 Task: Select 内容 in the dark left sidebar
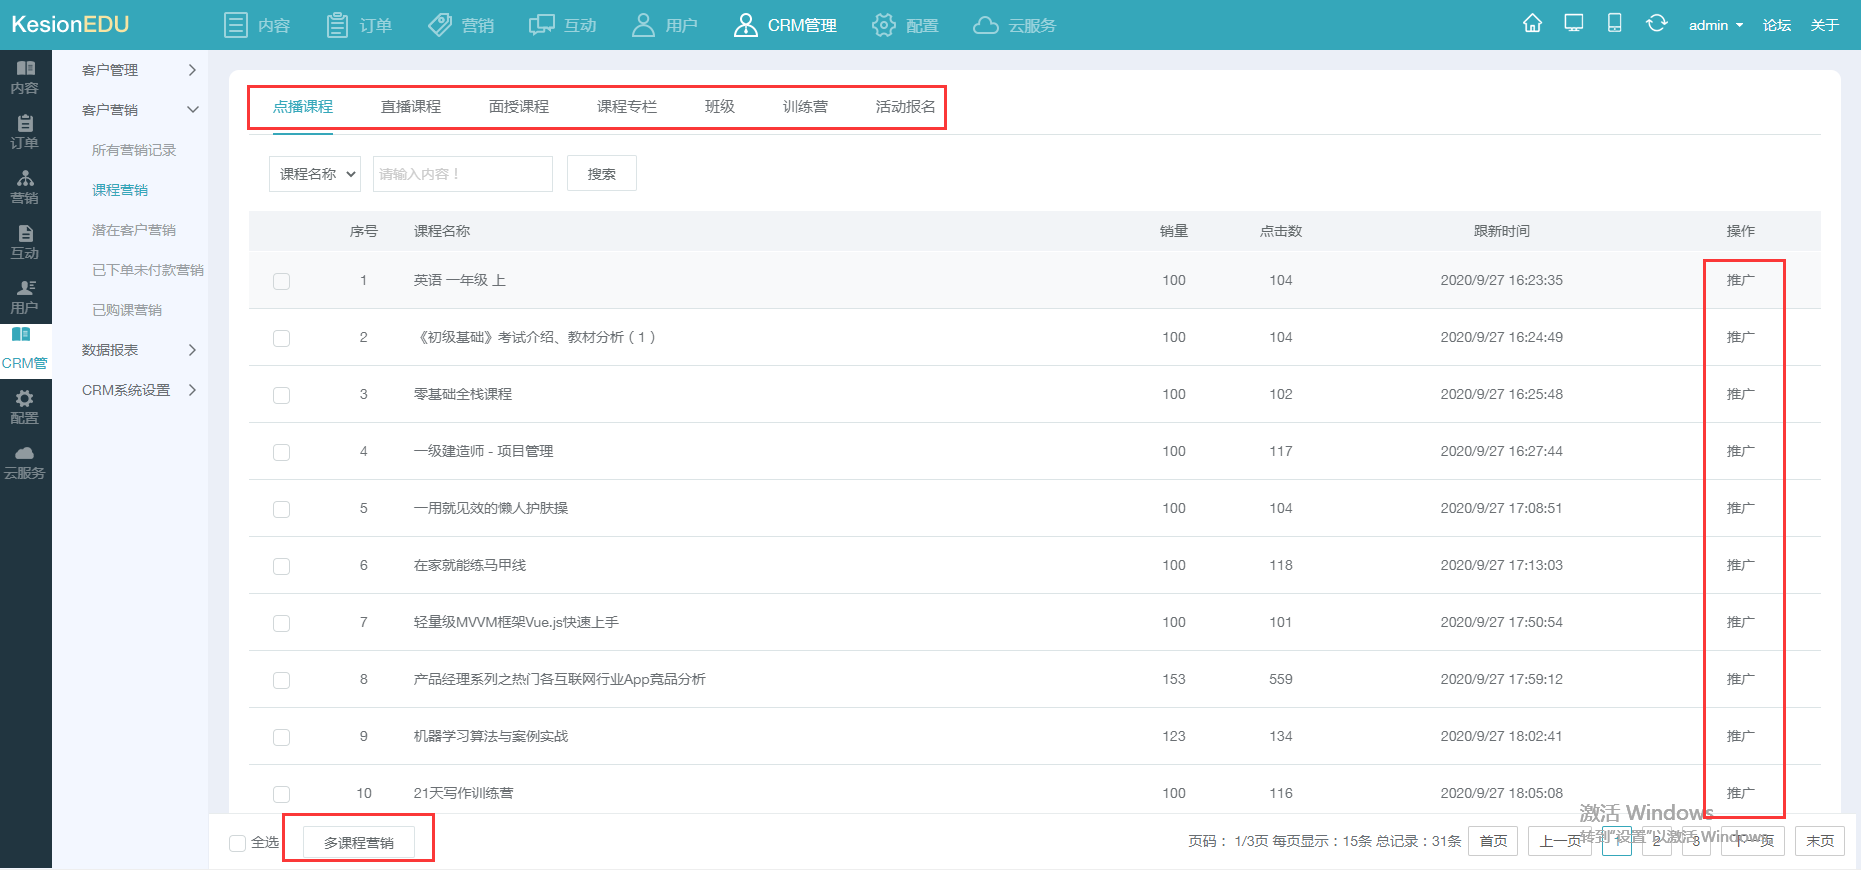25,77
